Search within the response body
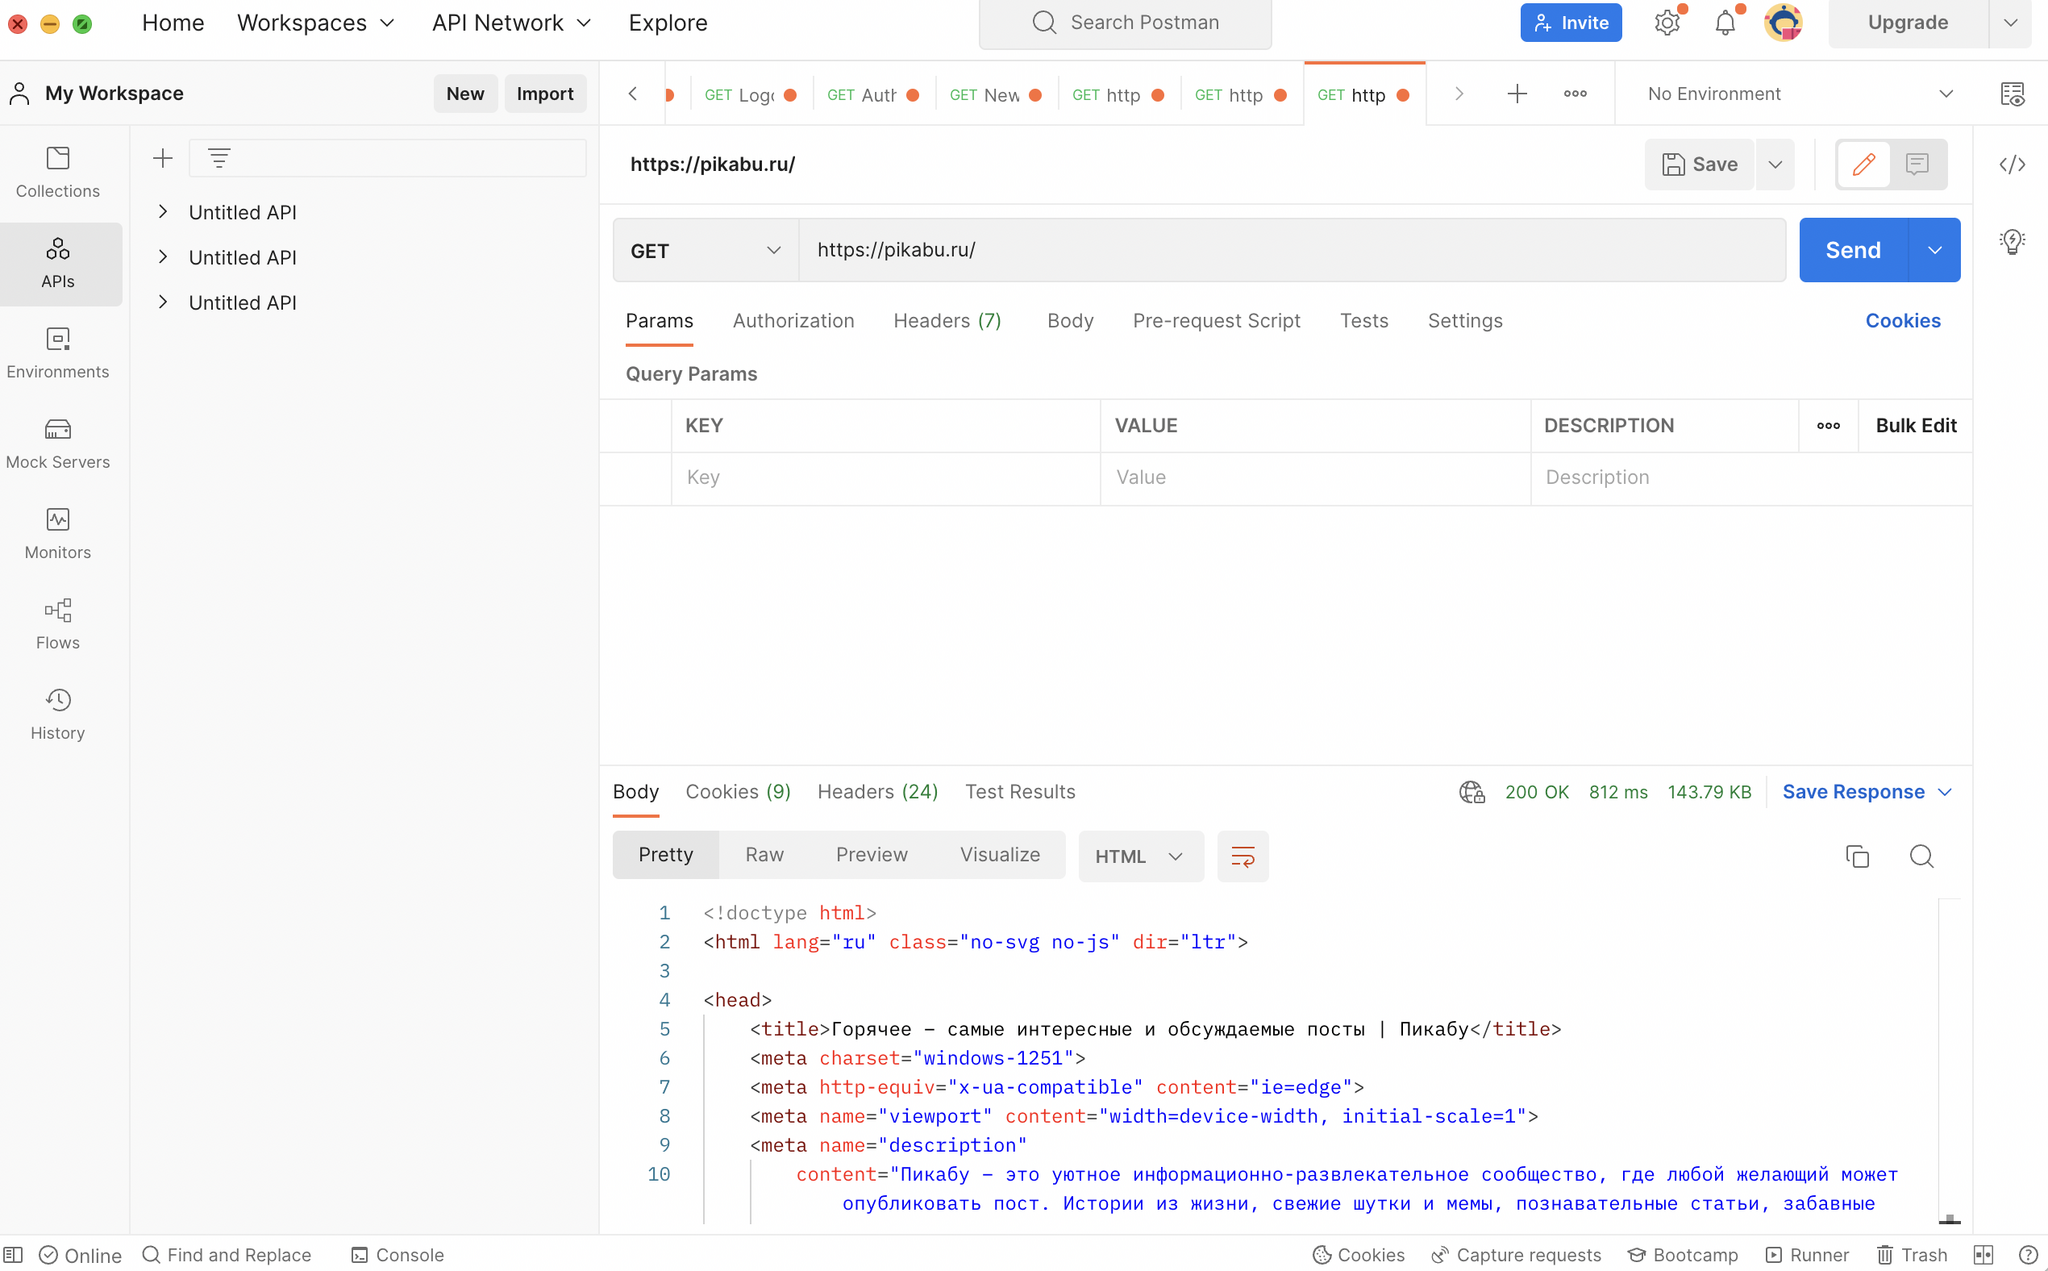 pyautogui.click(x=1921, y=857)
